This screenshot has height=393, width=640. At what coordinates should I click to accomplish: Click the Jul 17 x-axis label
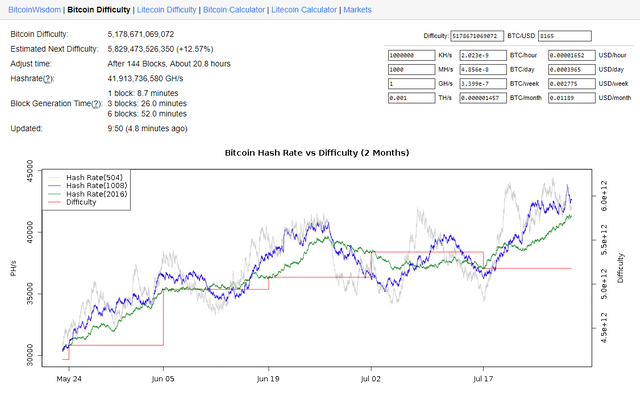(483, 379)
